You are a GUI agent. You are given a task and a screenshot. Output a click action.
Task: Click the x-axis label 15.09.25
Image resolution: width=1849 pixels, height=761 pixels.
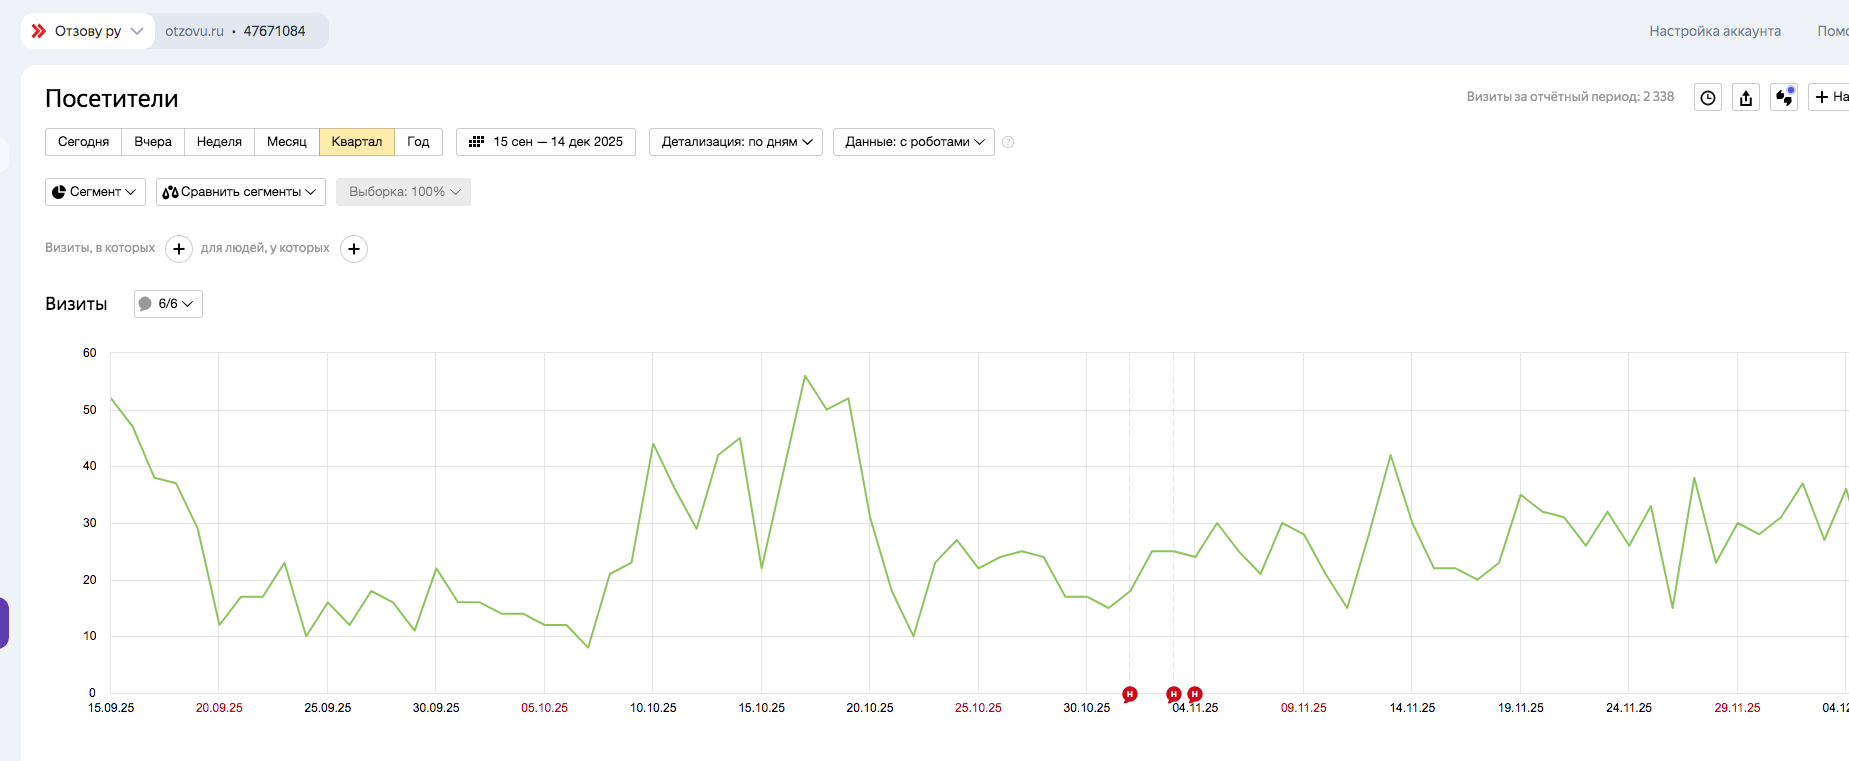[111, 708]
